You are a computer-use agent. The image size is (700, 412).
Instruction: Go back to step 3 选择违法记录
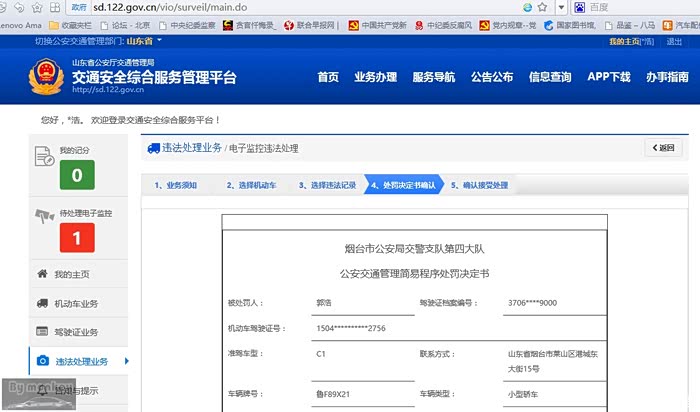[328, 185]
